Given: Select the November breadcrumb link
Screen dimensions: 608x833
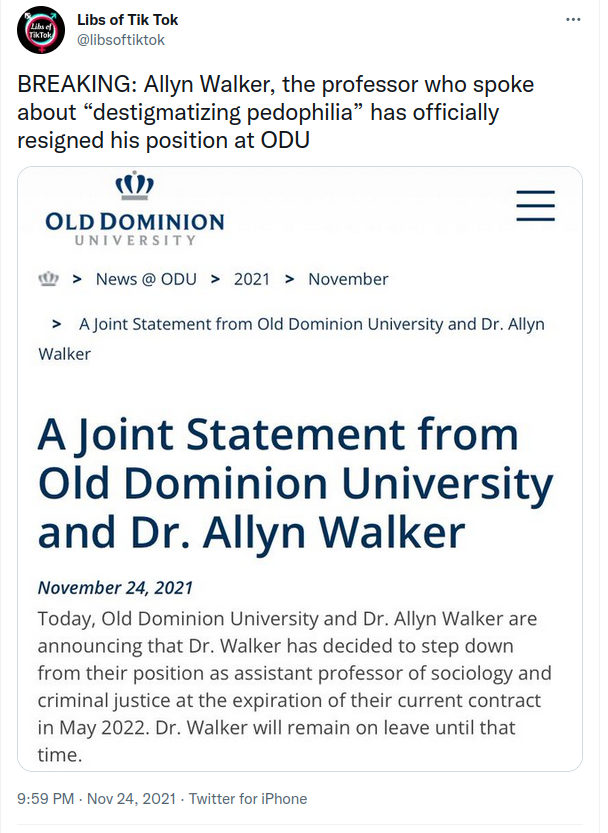Looking at the screenshot, I should point(348,279).
